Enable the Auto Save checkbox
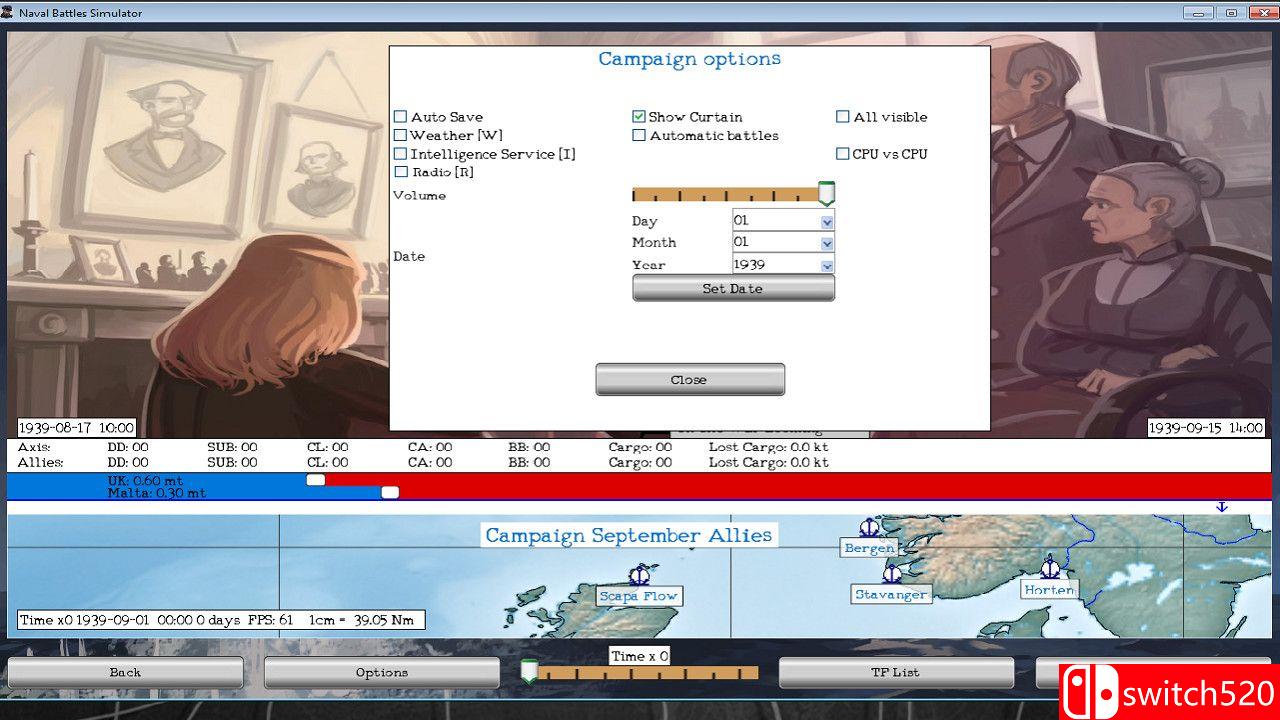The width and height of the screenshot is (1280, 720). (x=401, y=117)
